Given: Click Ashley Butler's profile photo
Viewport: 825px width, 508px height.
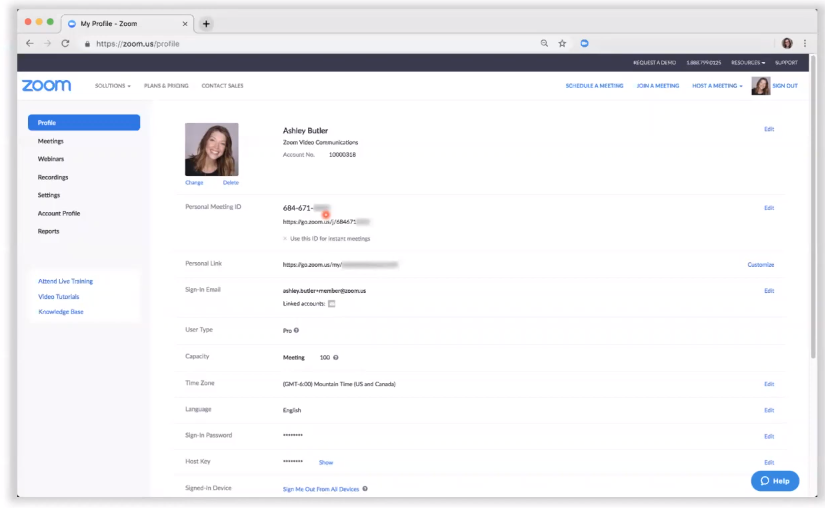Looking at the screenshot, I should pos(212,149).
